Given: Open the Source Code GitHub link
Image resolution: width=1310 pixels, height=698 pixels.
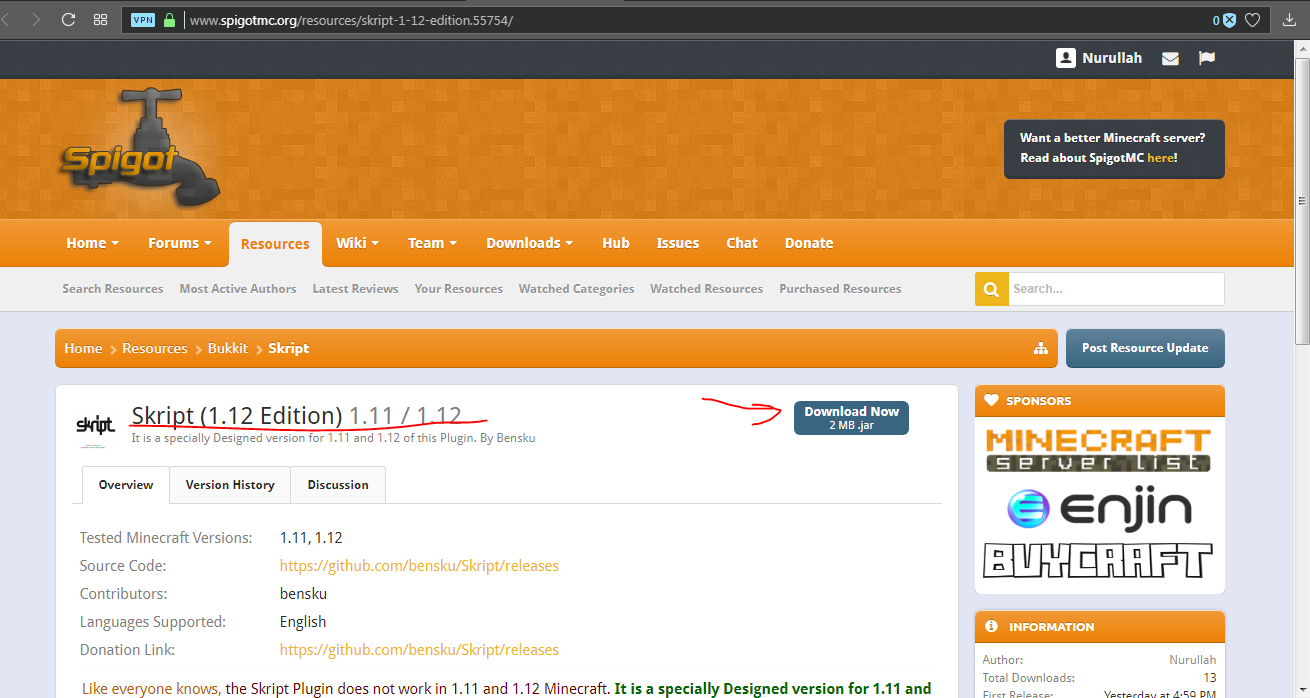Looking at the screenshot, I should click(x=419, y=566).
